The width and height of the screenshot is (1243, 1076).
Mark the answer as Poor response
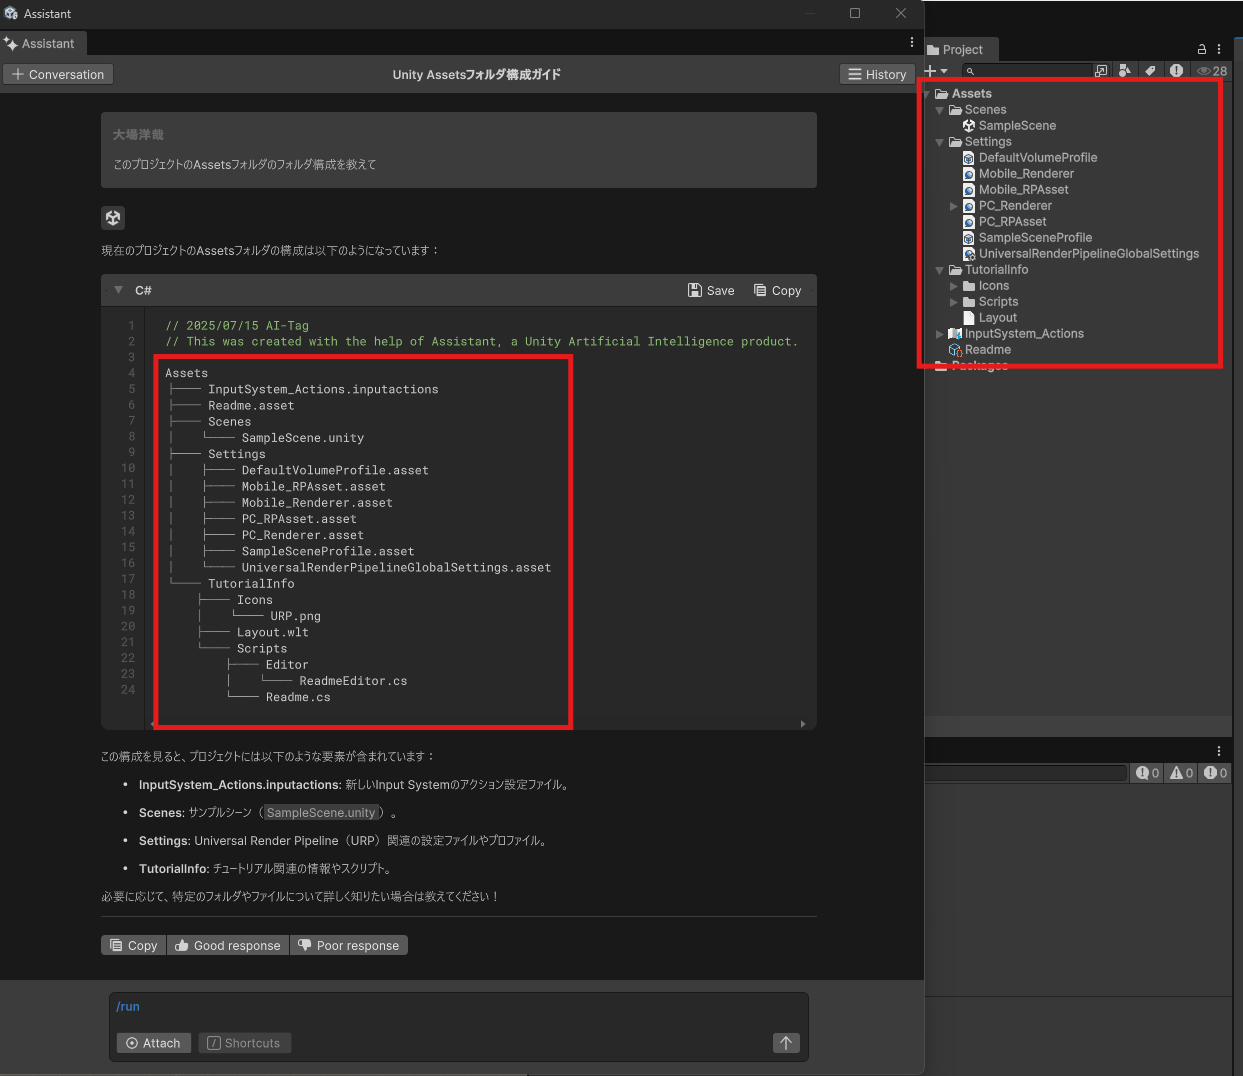[x=349, y=945]
